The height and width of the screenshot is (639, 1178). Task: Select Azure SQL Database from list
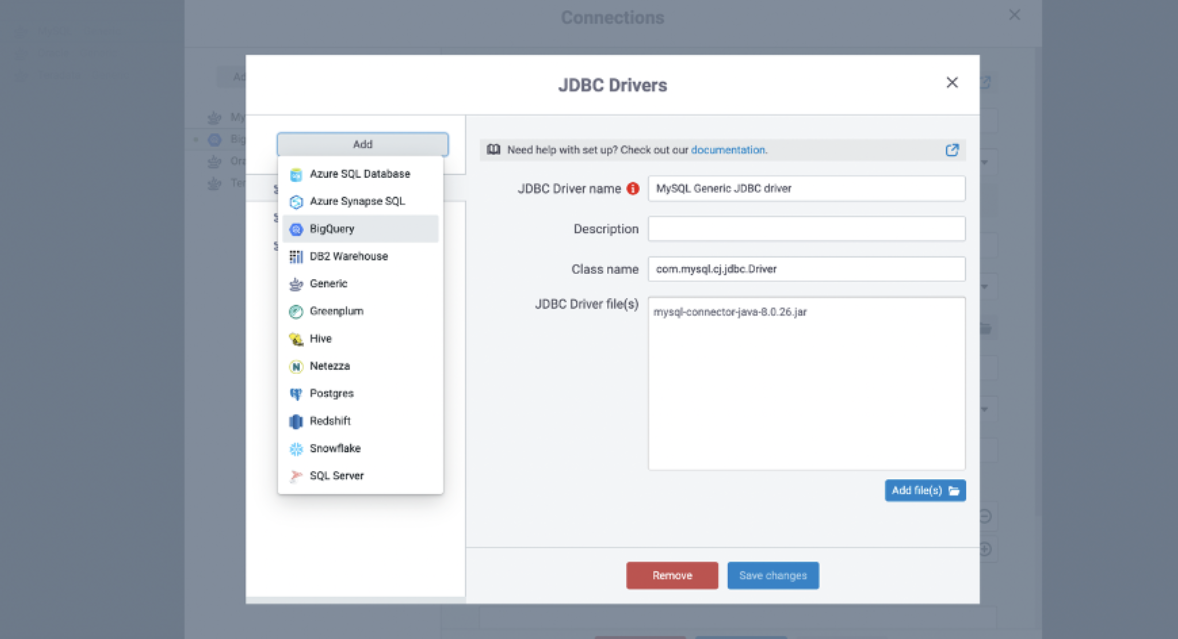[x=361, y=174]
